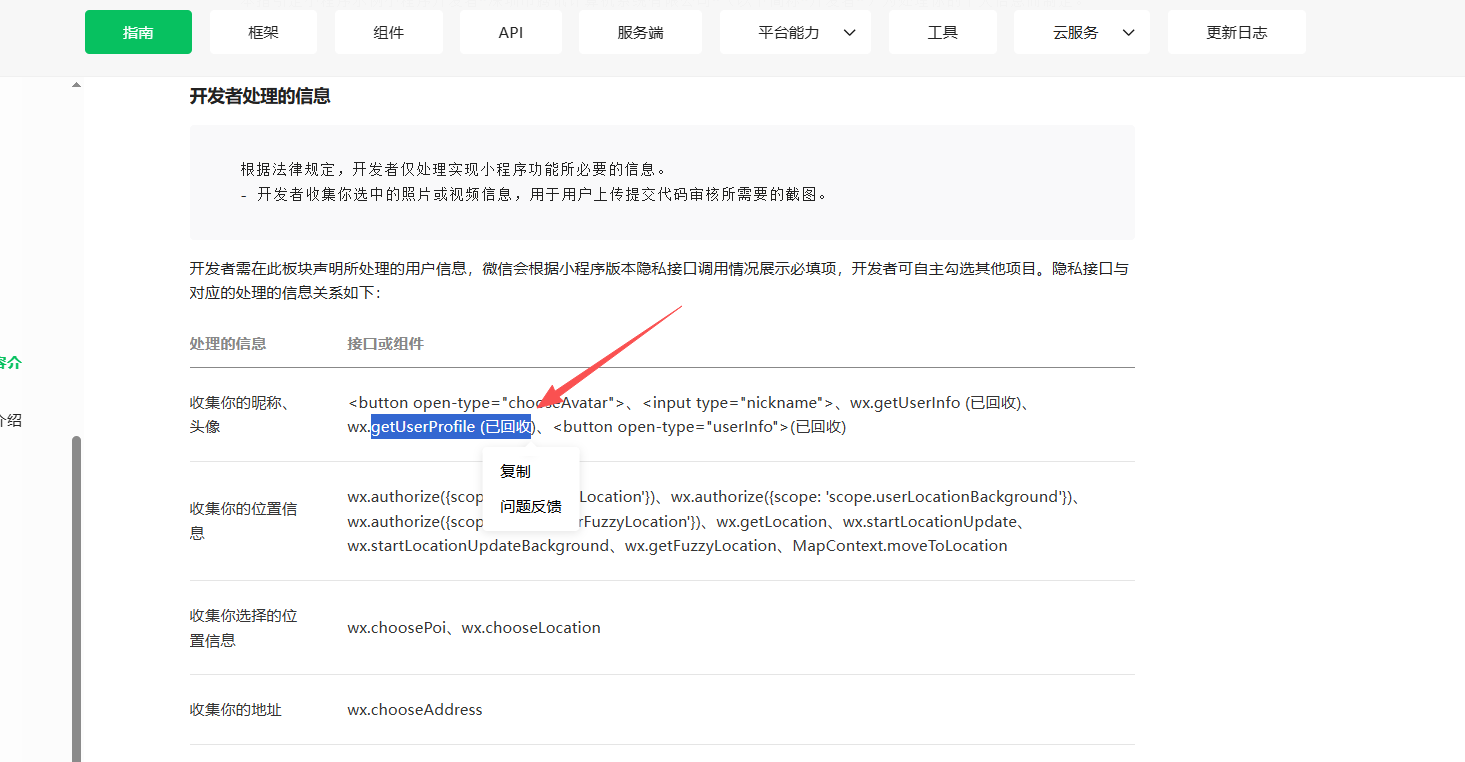Select the green highlighted sidebar item

click(10, 363)
